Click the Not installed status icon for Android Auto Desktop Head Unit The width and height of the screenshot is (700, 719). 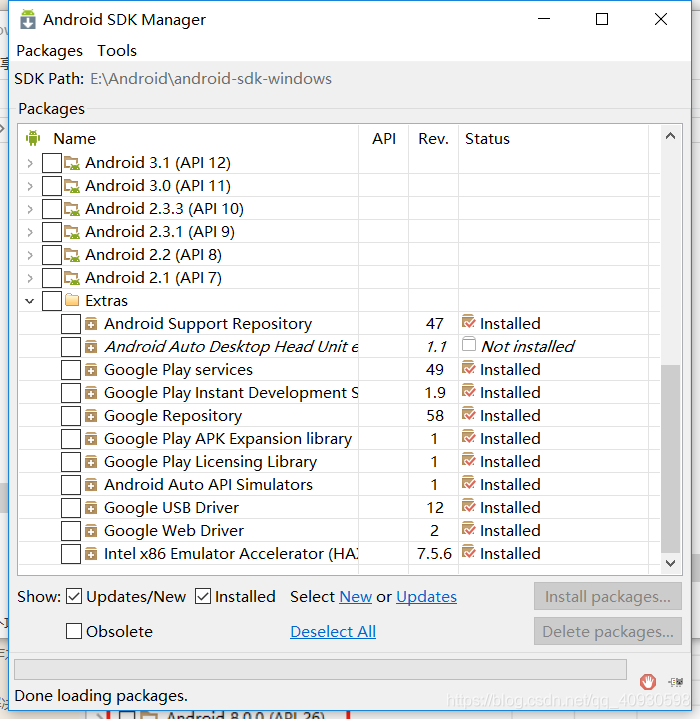click(469, 344)
